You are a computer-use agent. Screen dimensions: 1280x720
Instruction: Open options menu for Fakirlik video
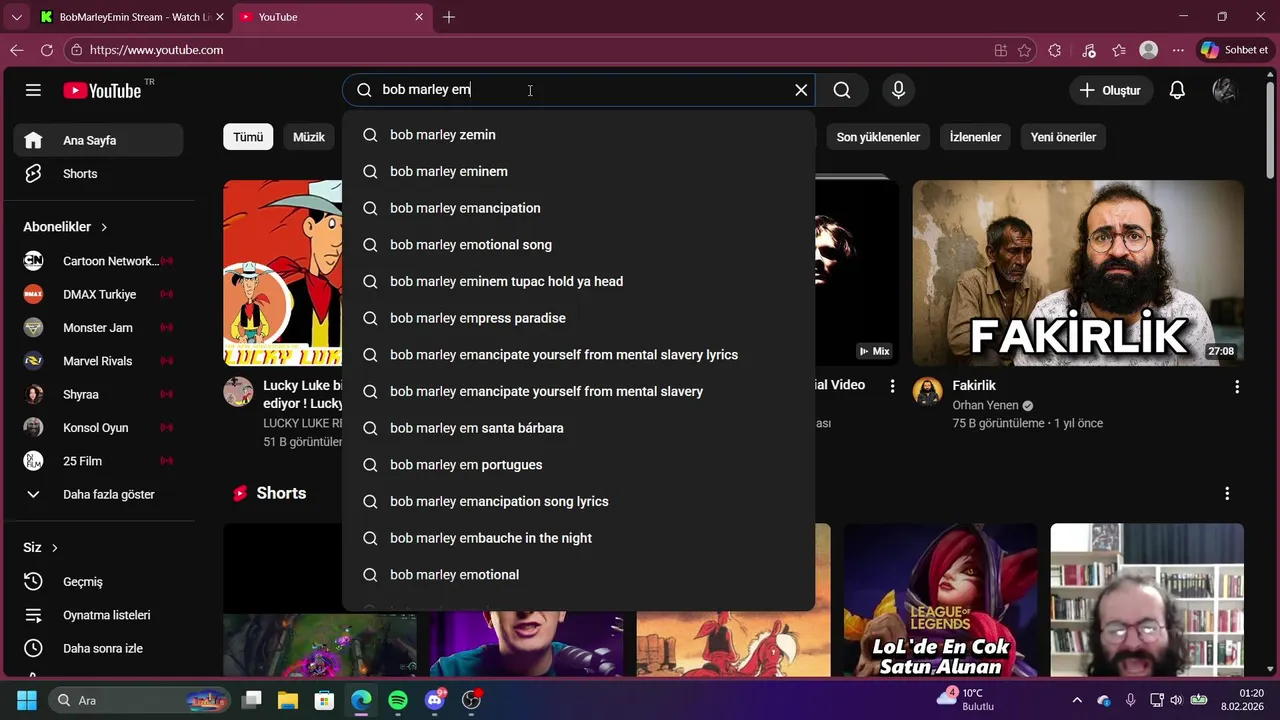1237,386
